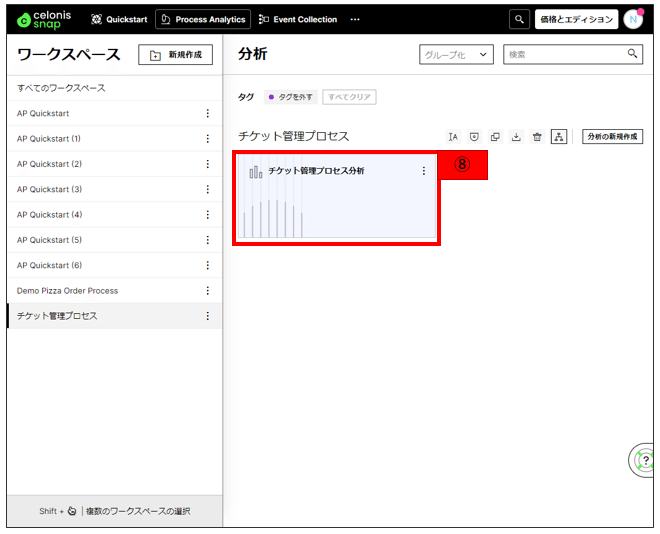Image resolution: width=660 pixels, height=534 pixels.
Task: Click the copy icon in workspace toolbar
Action: (495, 137)
